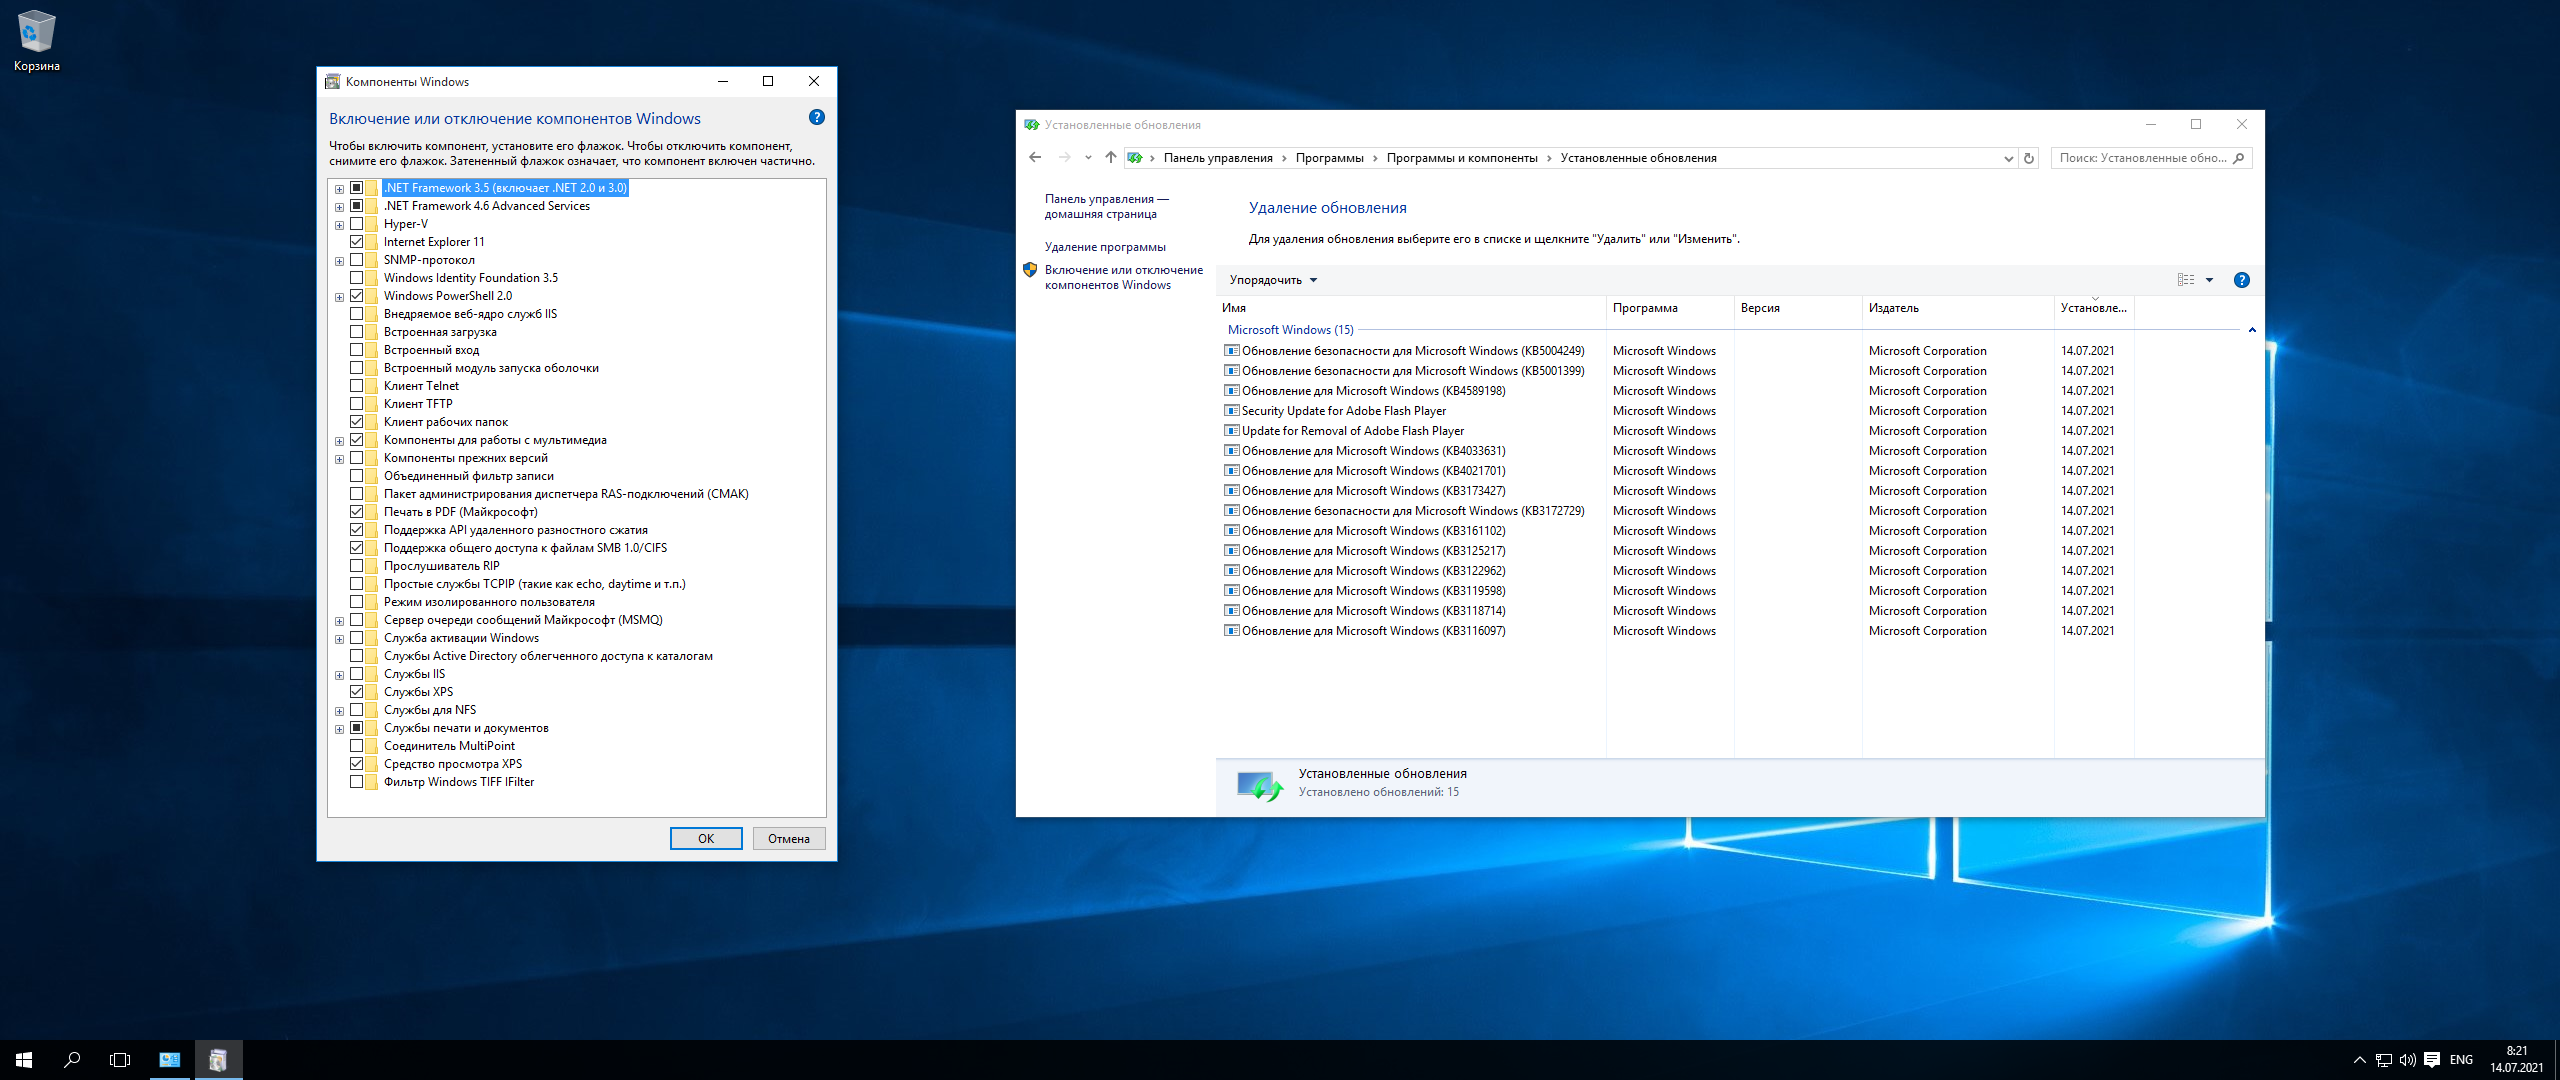Click the Back arrow in Installed Updates window
The width and height of the screenshot is (2560, 1080).
(x=1035, y=158)
